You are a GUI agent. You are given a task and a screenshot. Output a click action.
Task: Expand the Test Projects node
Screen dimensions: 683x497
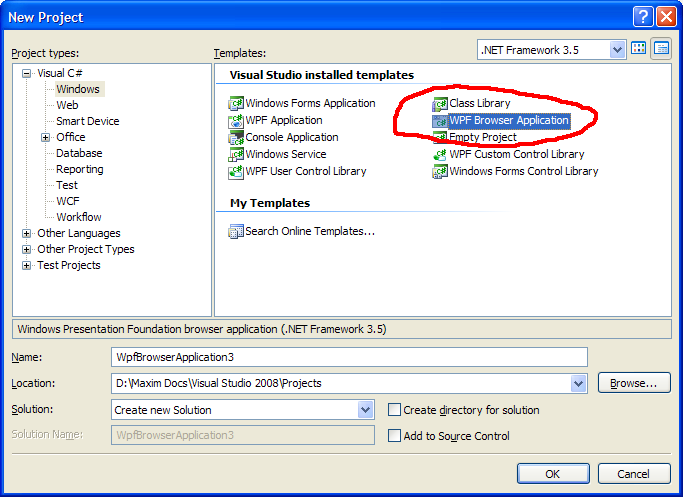coord(27,265)
